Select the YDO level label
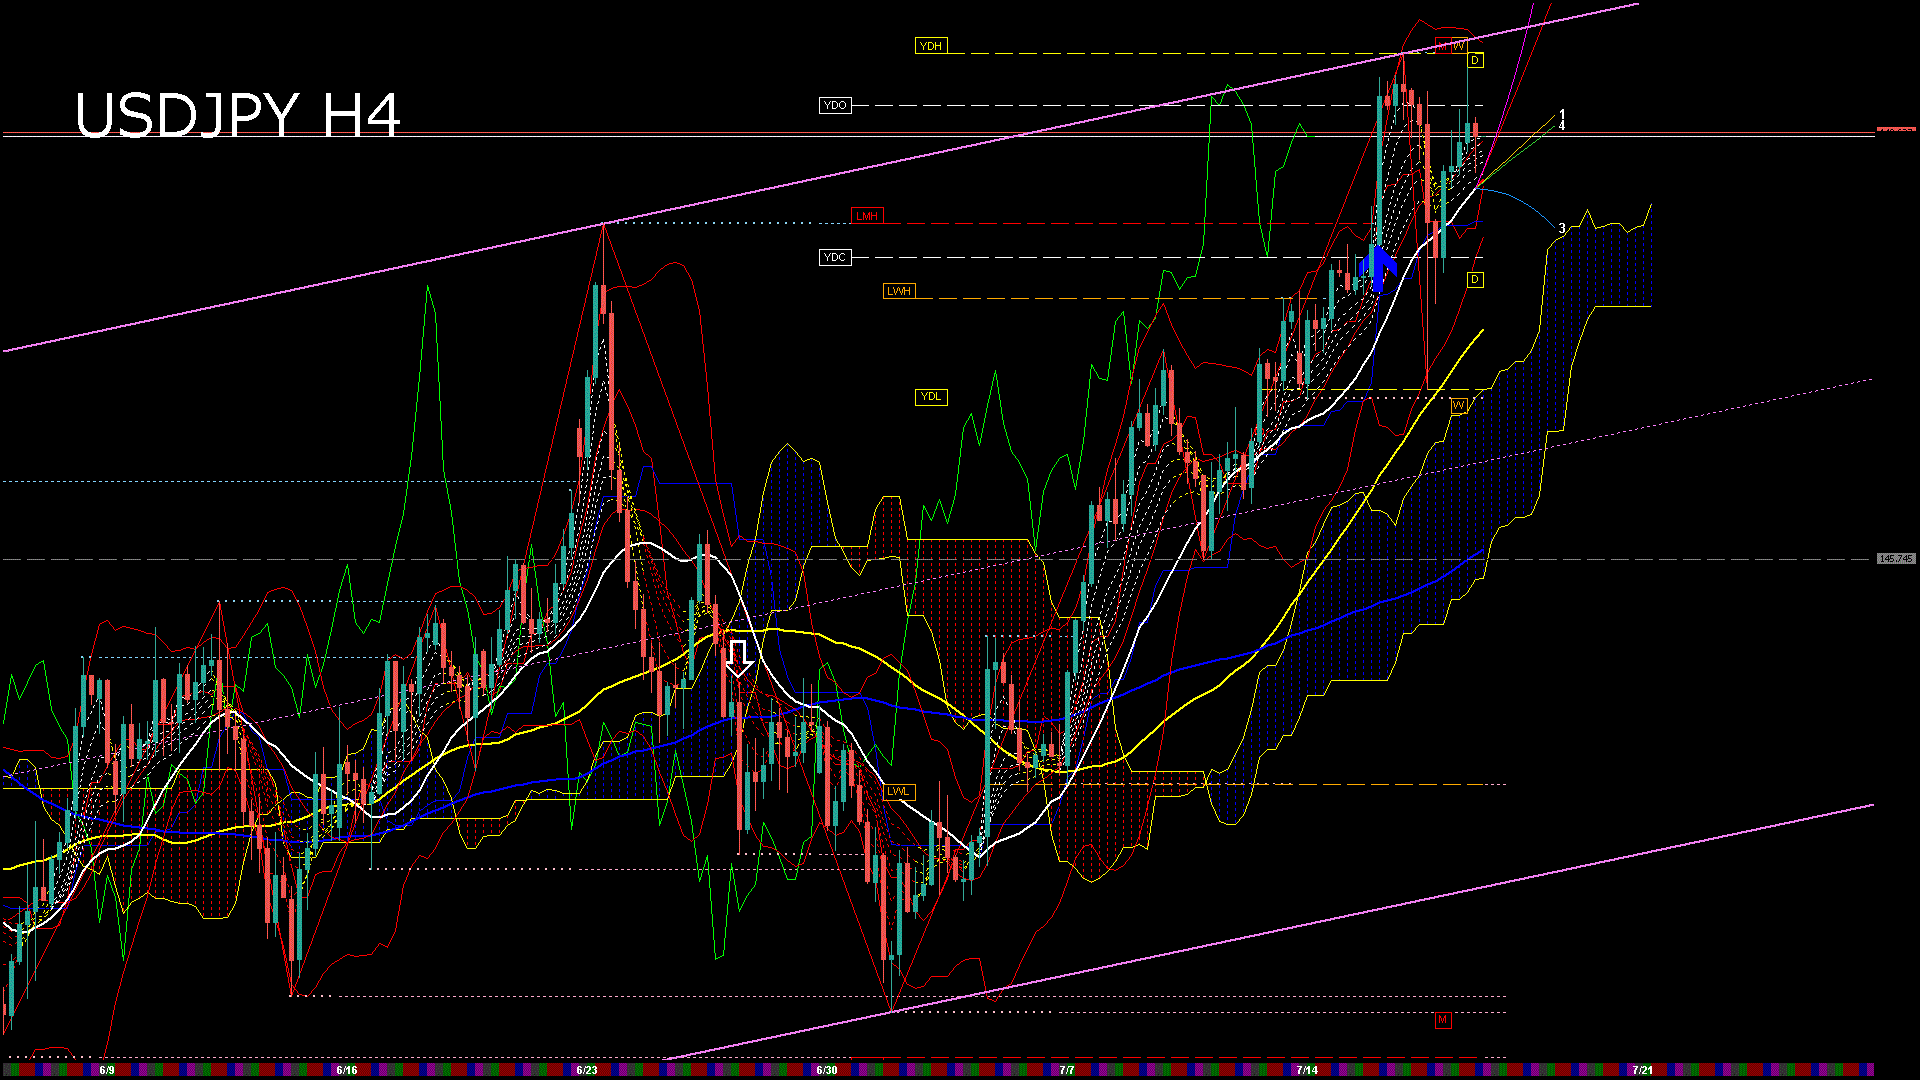The width and height of the screenshot is (1920, 1080). tap(834, 105)
